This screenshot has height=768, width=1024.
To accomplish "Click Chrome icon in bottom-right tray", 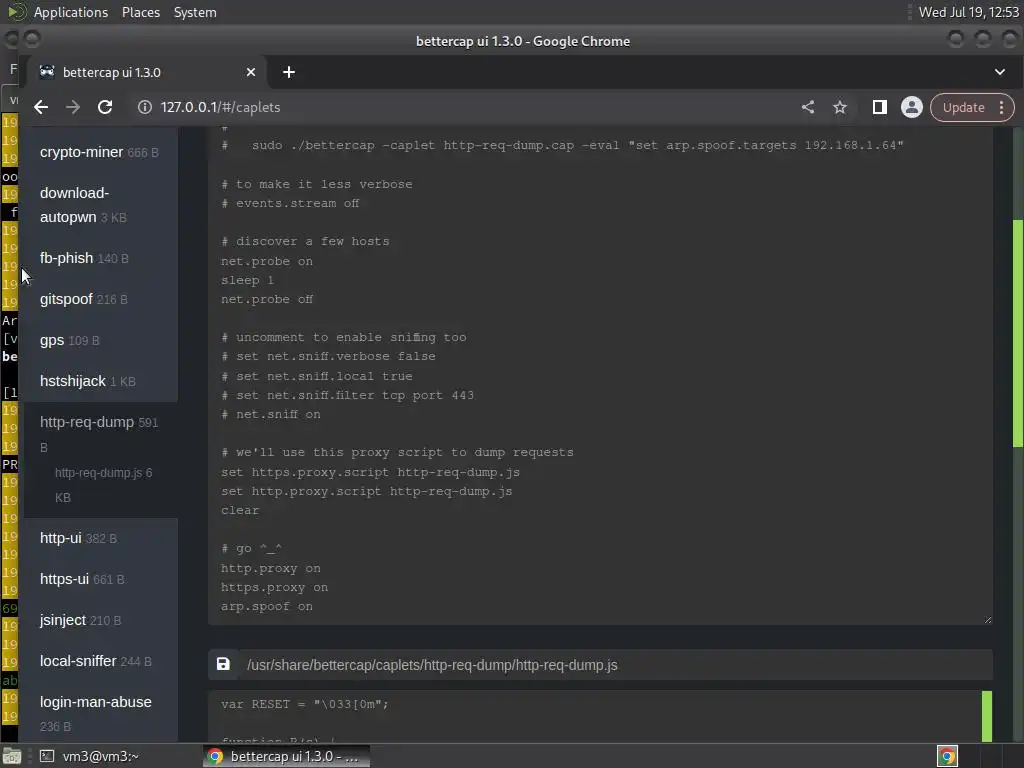I will point(947,756).
